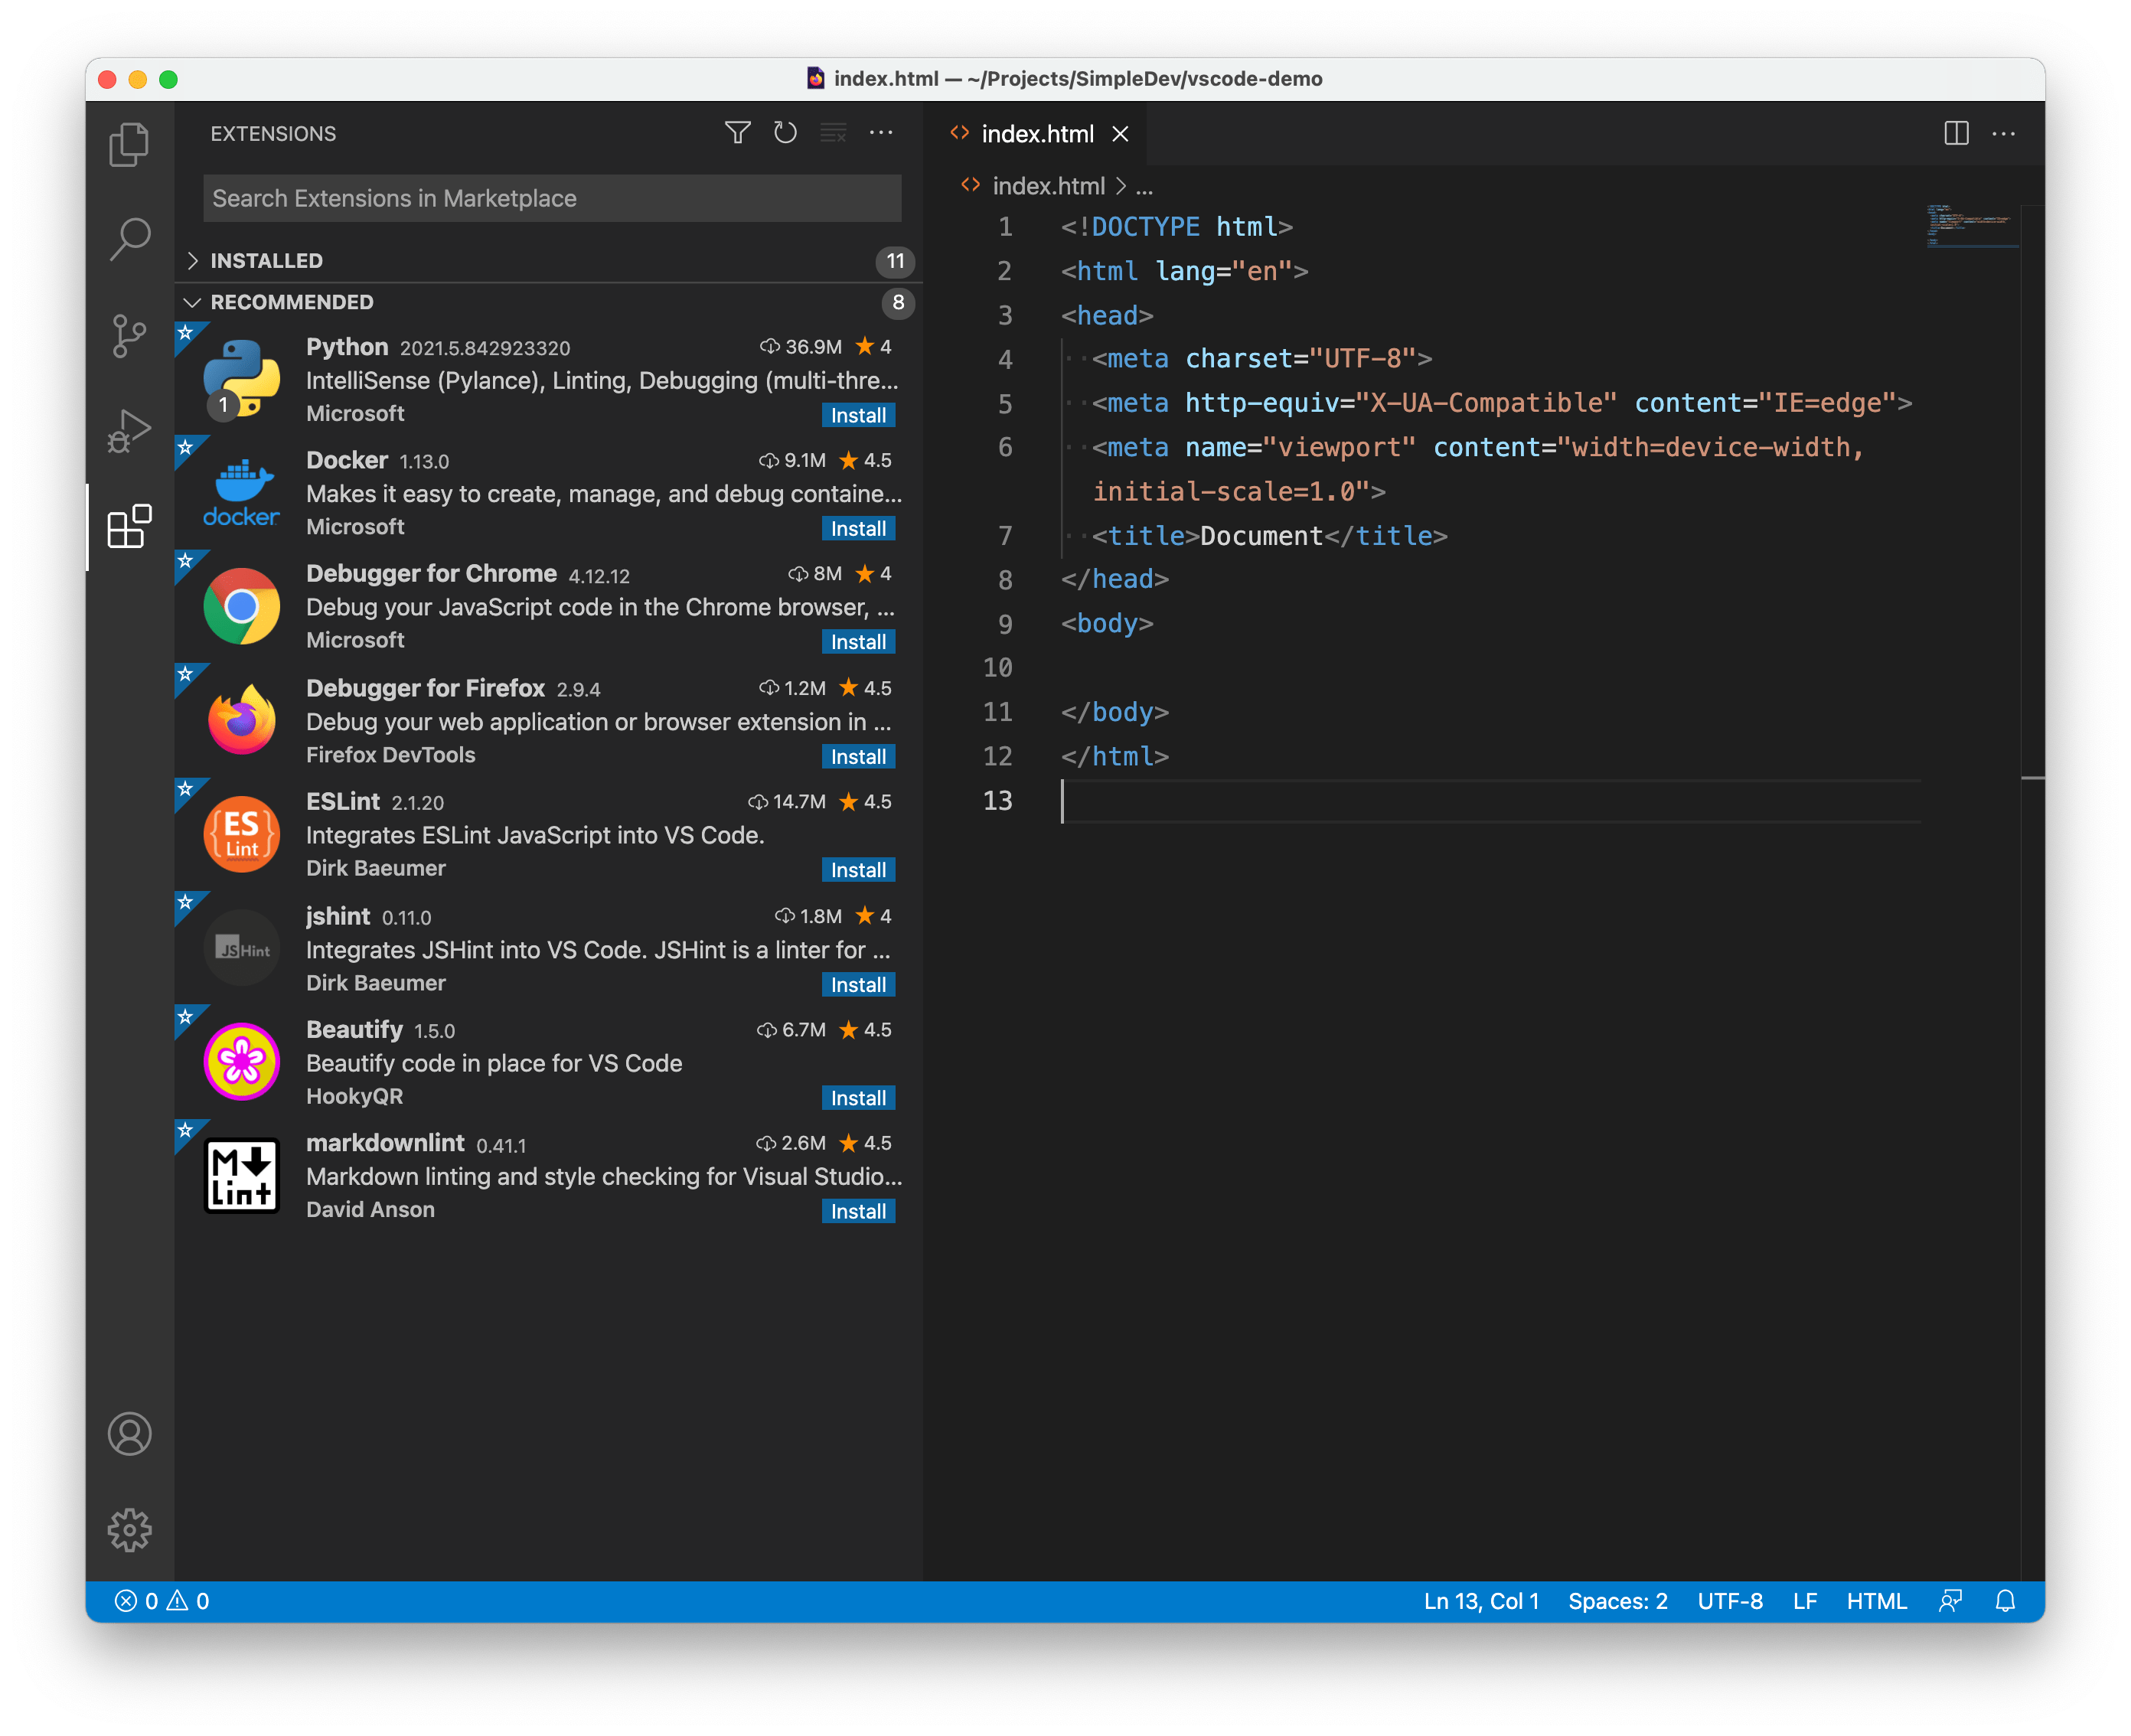Screen dimensions: 2131x1736
Task: Expand the INSTALLED extensions section
Action: coord(266,261)
